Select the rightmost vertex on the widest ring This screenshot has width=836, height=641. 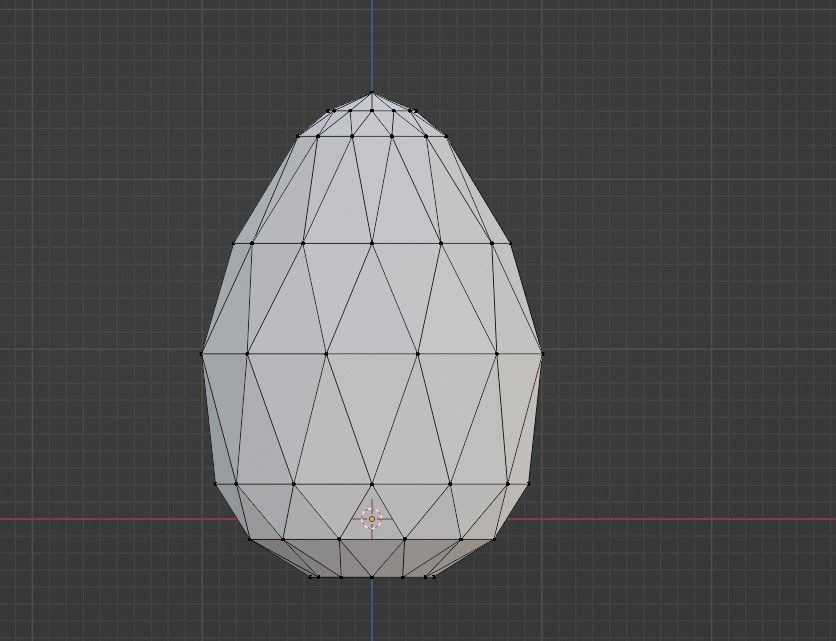542,353
